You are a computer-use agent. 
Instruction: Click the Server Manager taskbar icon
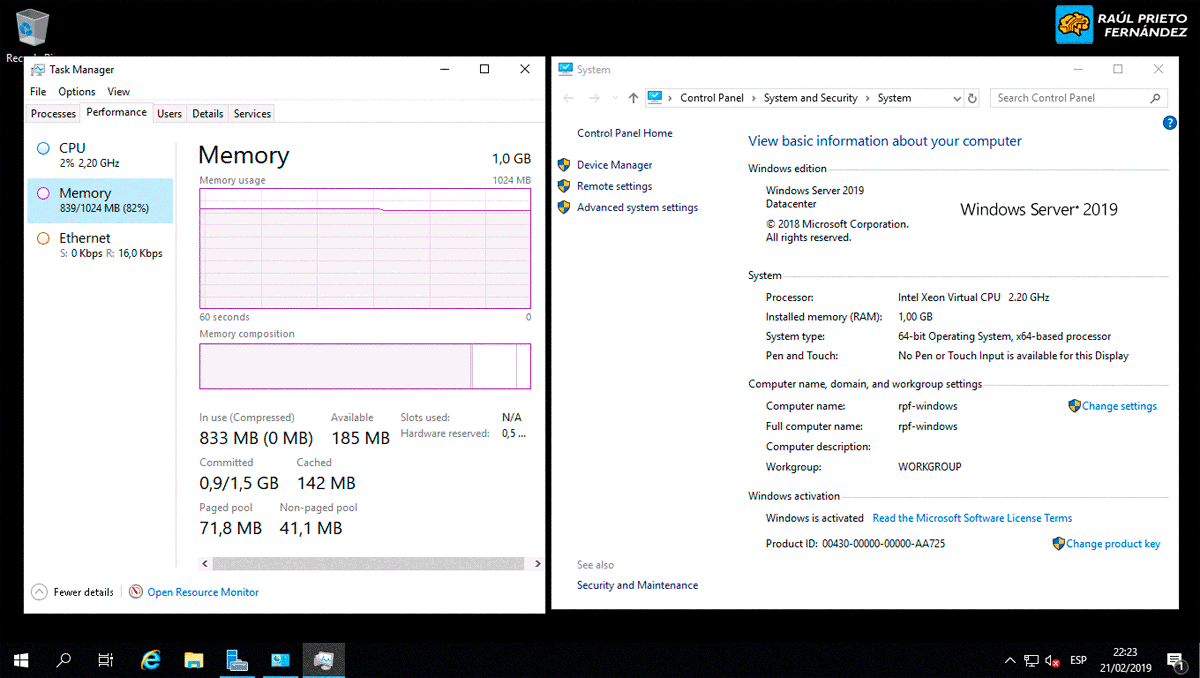click(x=237, y=660)
